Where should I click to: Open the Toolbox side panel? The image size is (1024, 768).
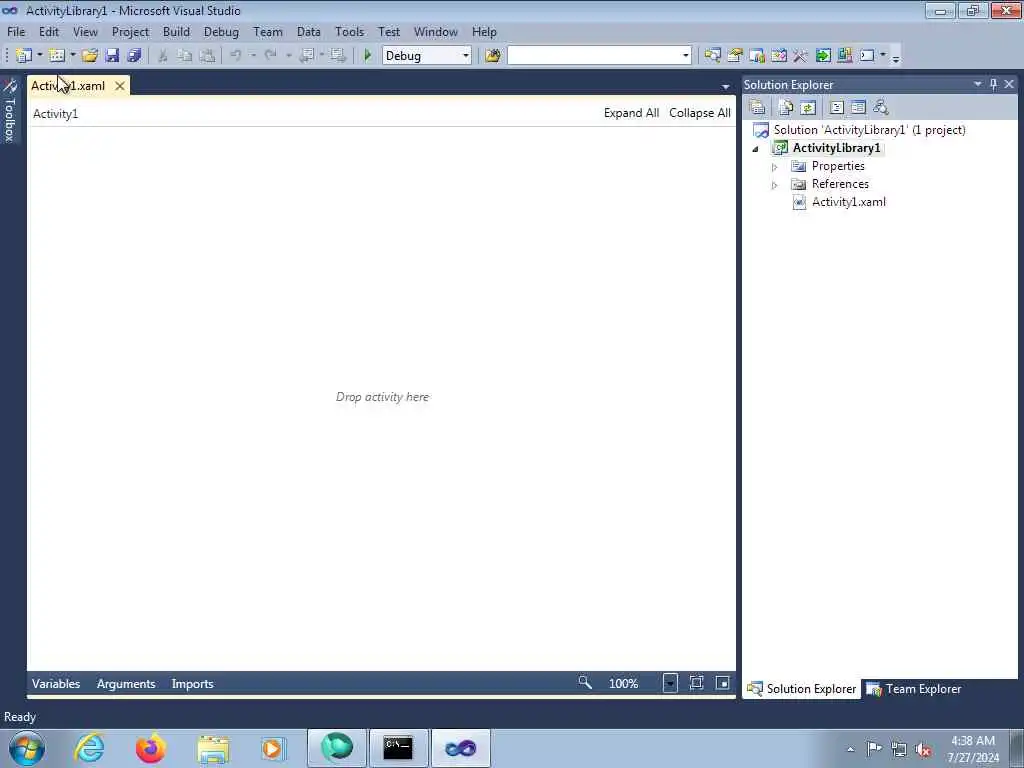tap(10, 111)
